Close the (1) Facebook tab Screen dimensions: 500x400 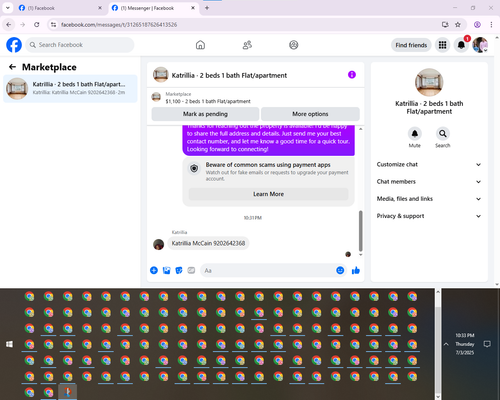(100, 8)
